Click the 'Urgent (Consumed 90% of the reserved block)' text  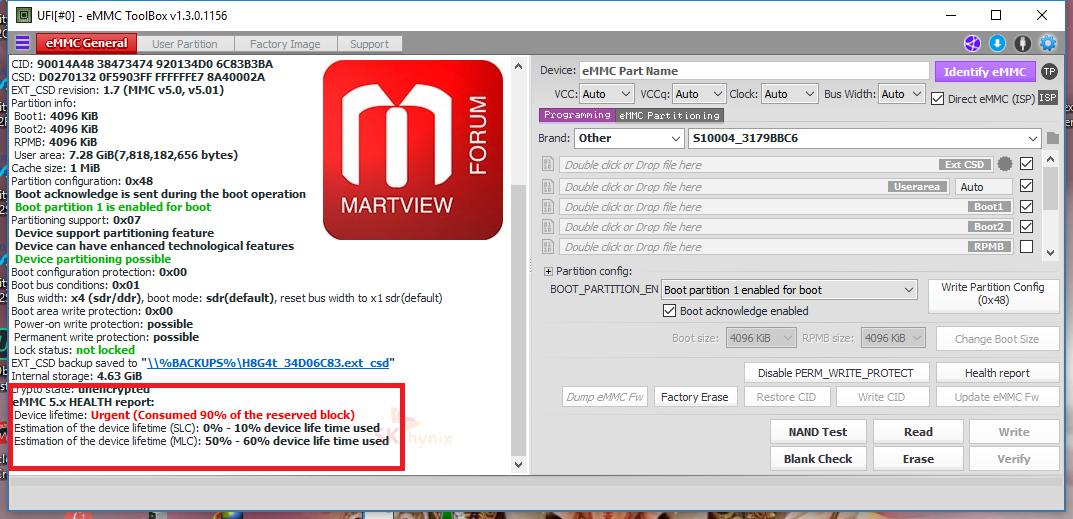pos(222,415)
